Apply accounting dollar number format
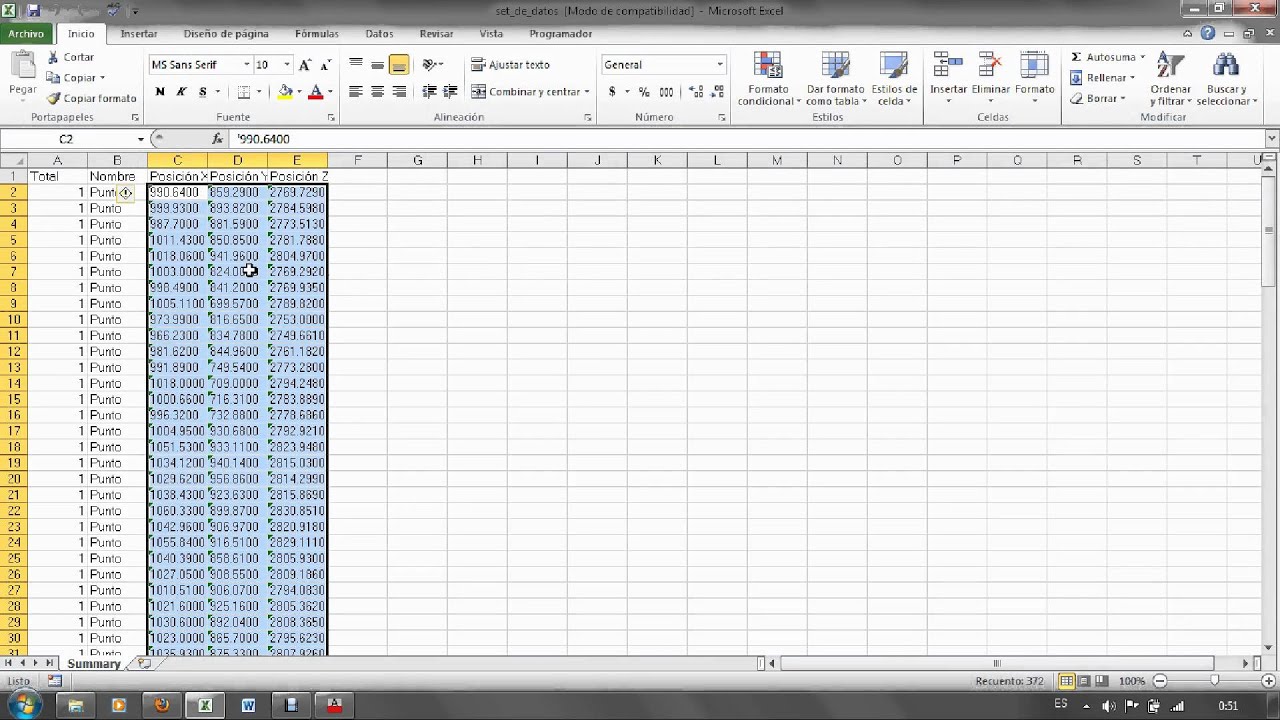 [x=612, y=92]
